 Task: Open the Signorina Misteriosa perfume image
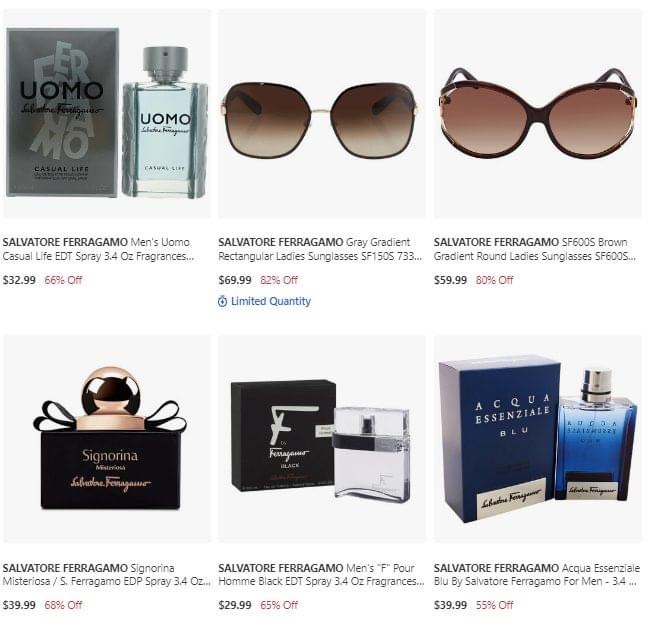107,439
